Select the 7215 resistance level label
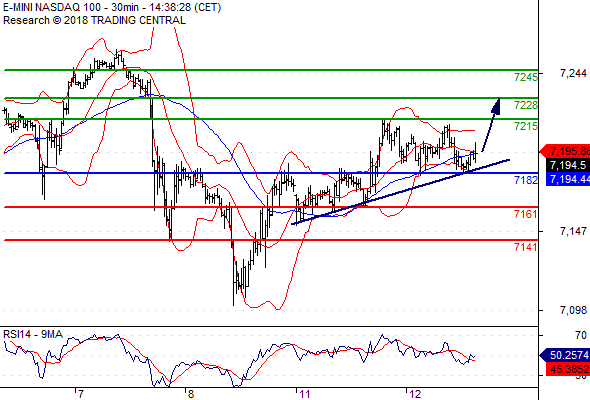The height and width of the screenshot is (400, 590). (x=526, y=126)
